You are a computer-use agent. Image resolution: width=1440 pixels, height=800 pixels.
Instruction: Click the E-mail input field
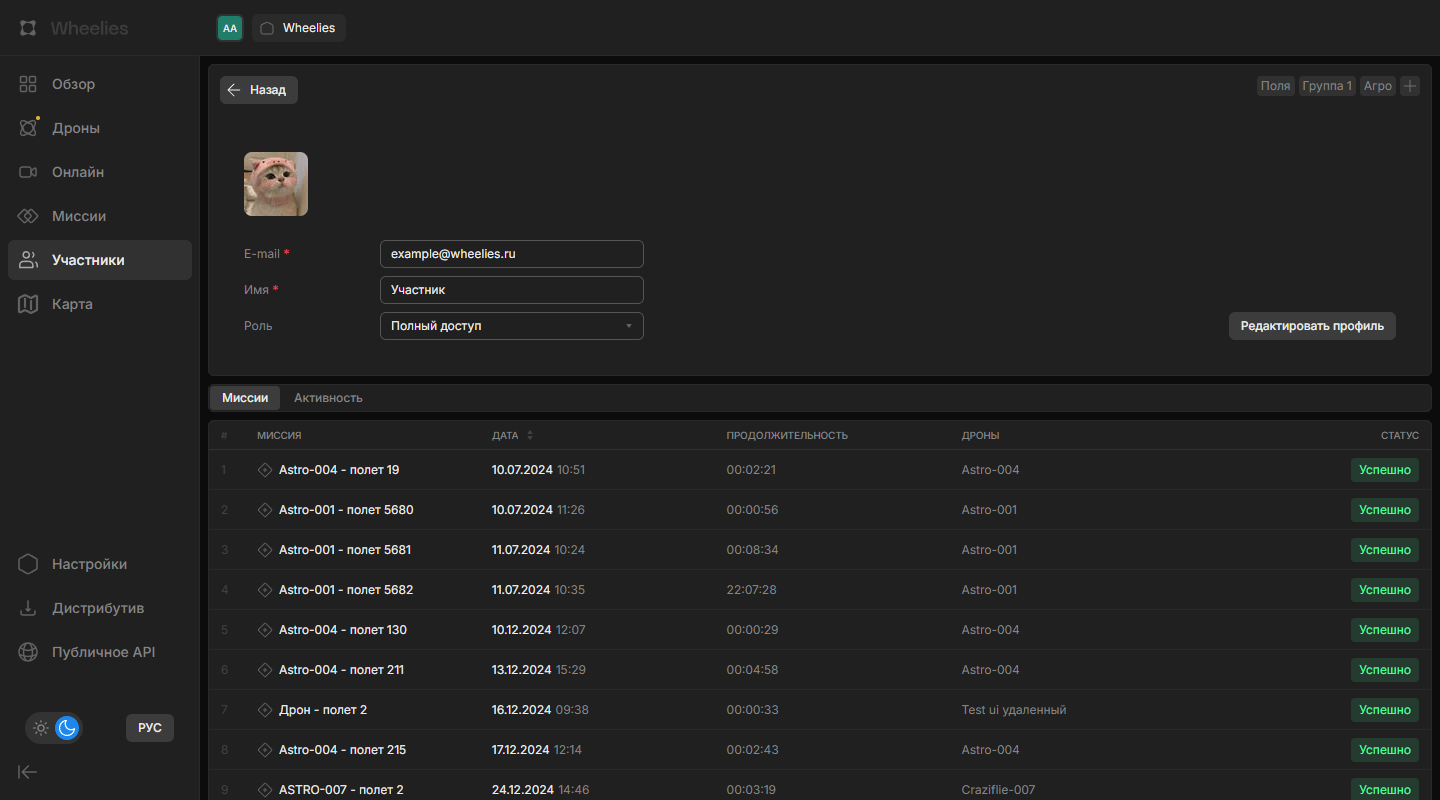point(511,254)
